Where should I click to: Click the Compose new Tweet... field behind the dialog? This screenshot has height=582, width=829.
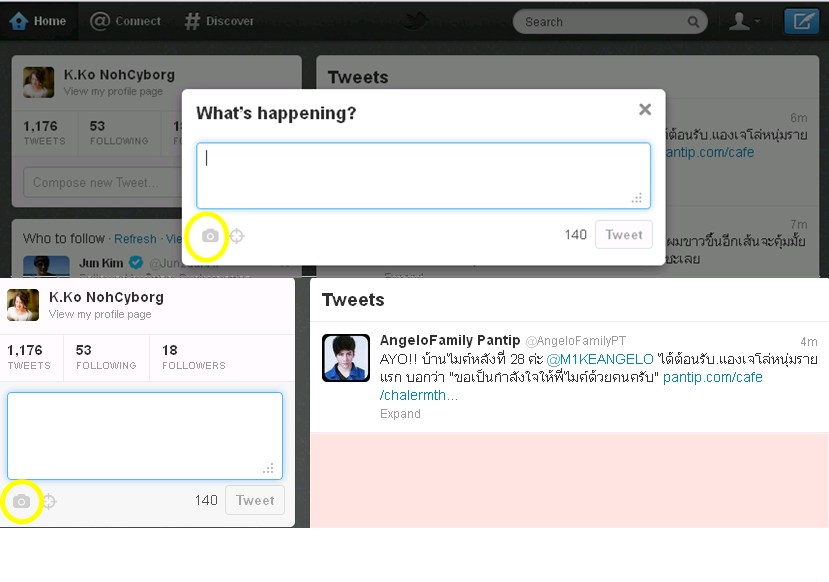click(103, 182)
